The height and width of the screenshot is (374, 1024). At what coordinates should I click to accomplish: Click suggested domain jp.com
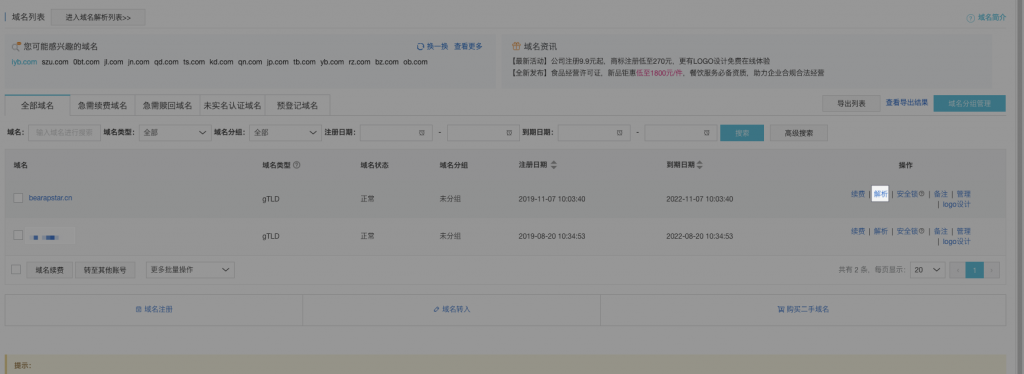[x=278, y=62]
